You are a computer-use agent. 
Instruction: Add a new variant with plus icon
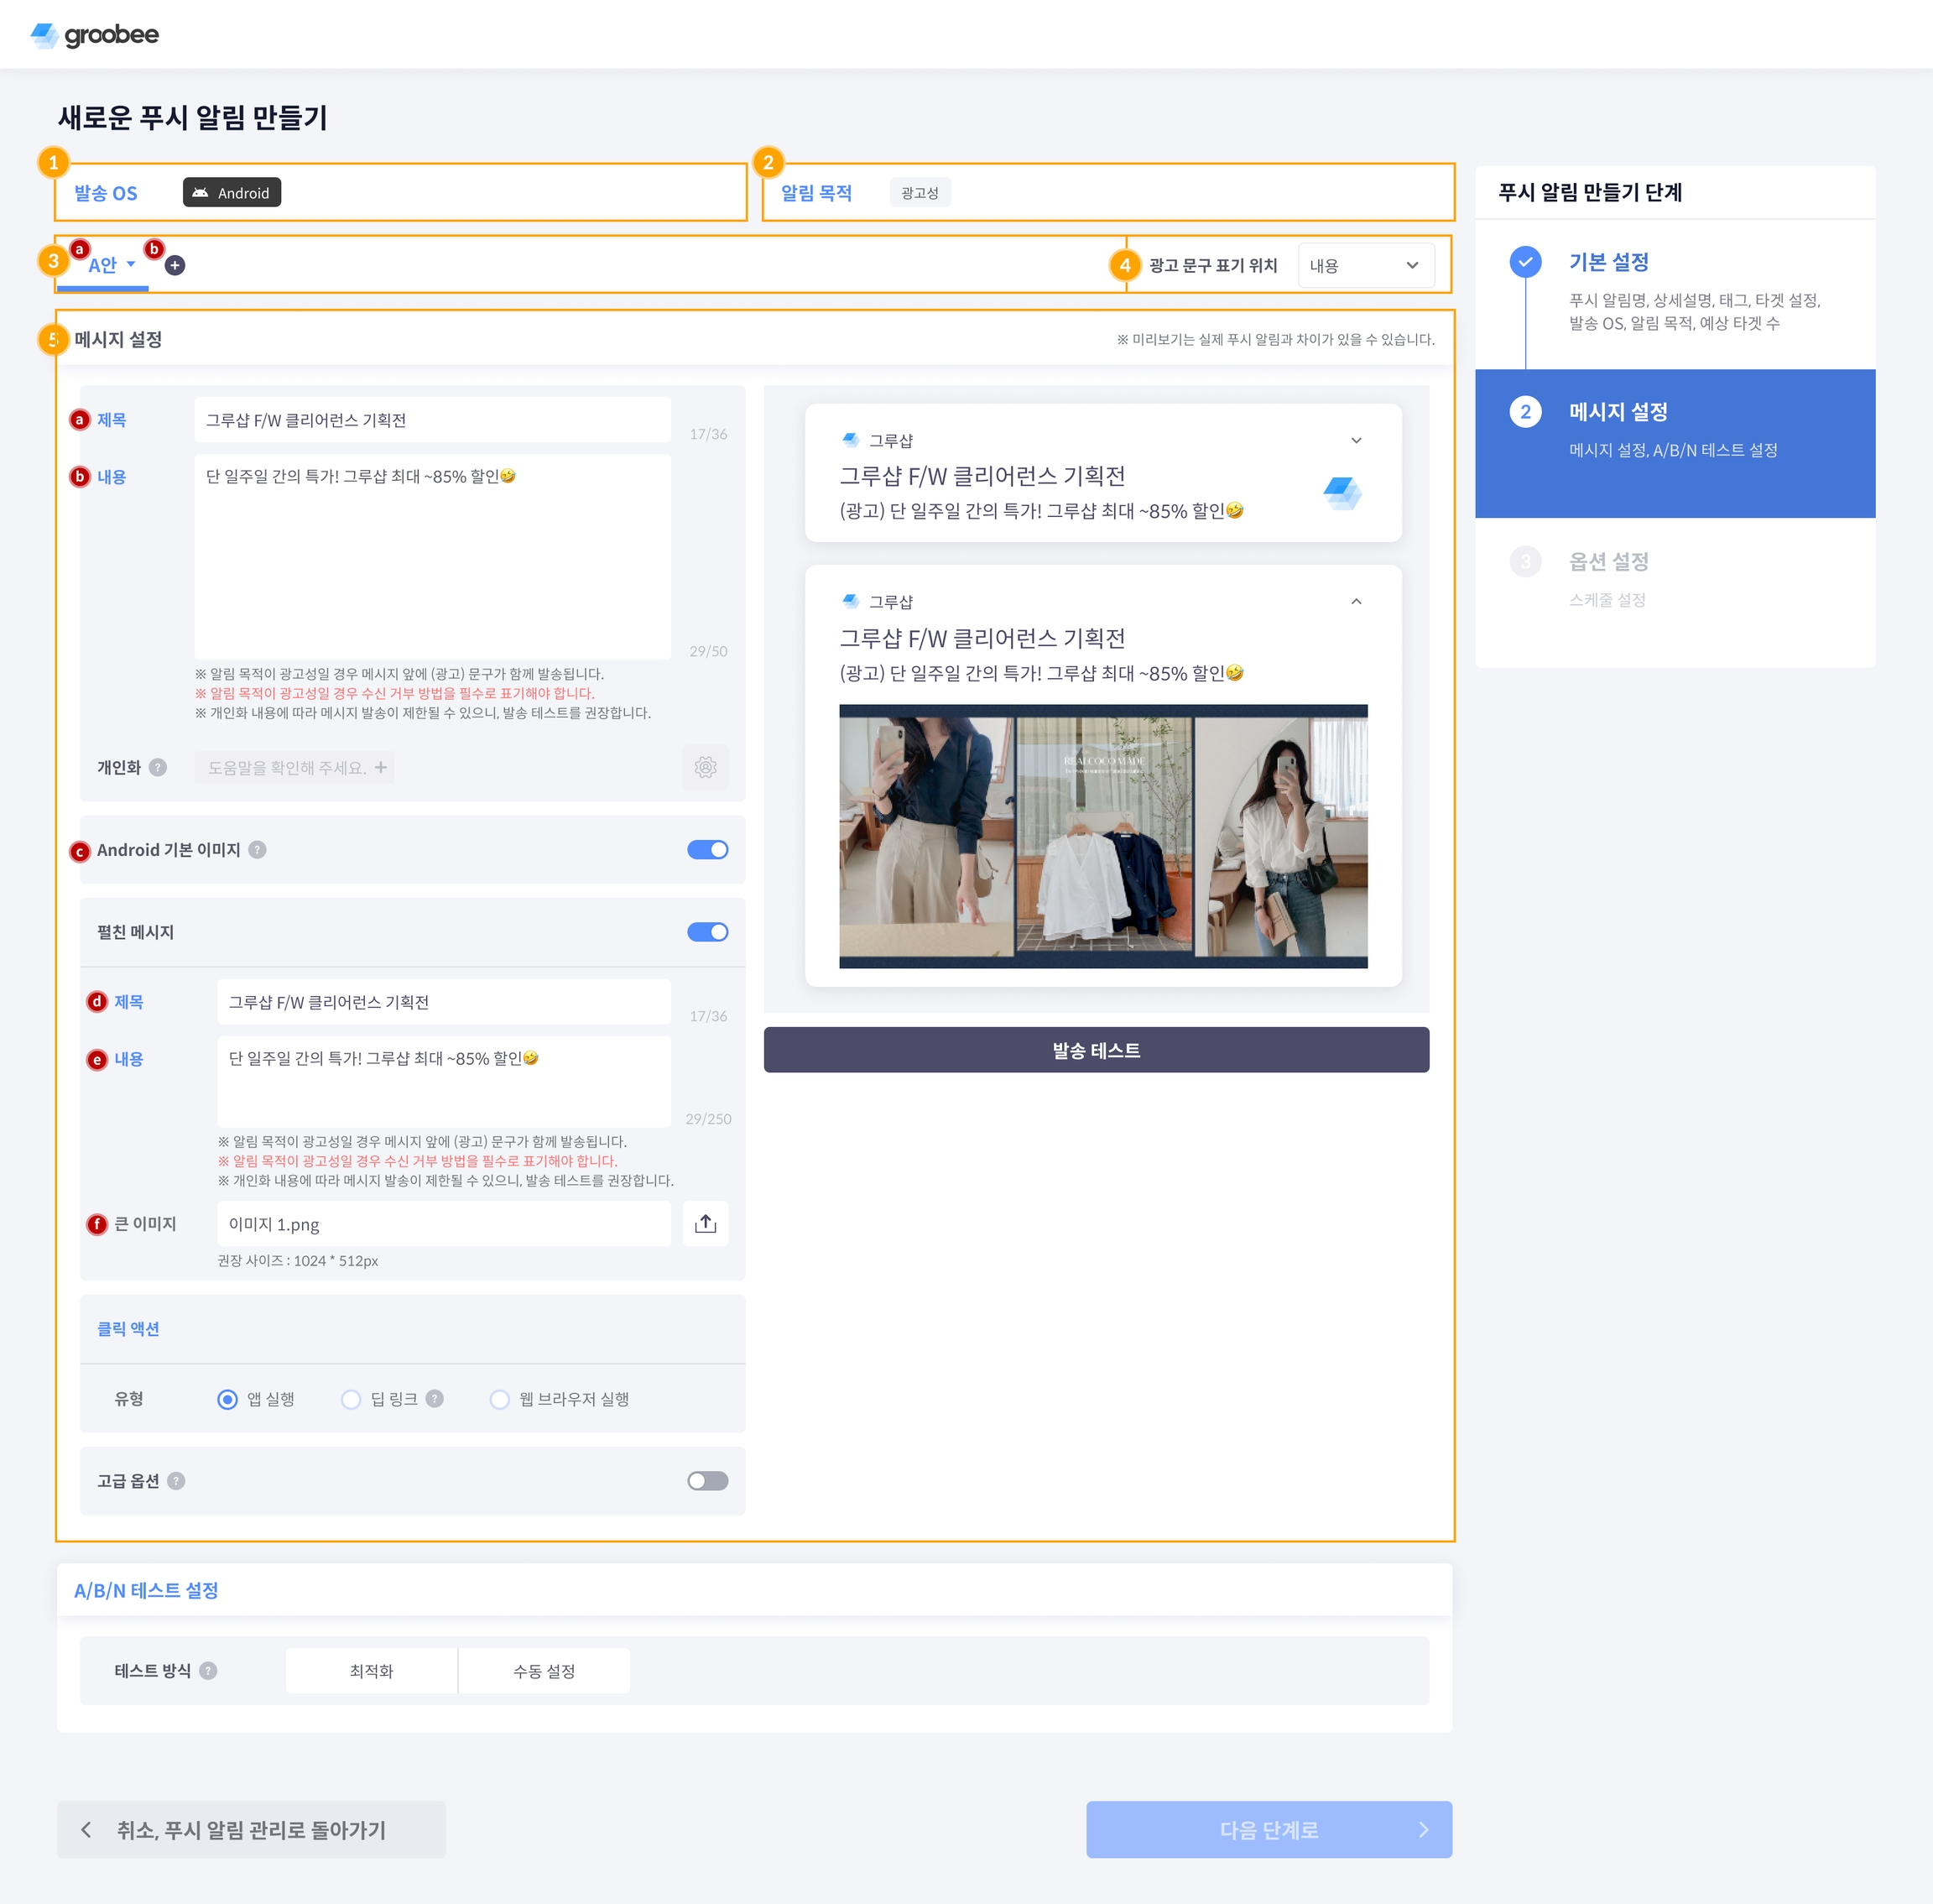pyautogui.click(x=175, y=265)
